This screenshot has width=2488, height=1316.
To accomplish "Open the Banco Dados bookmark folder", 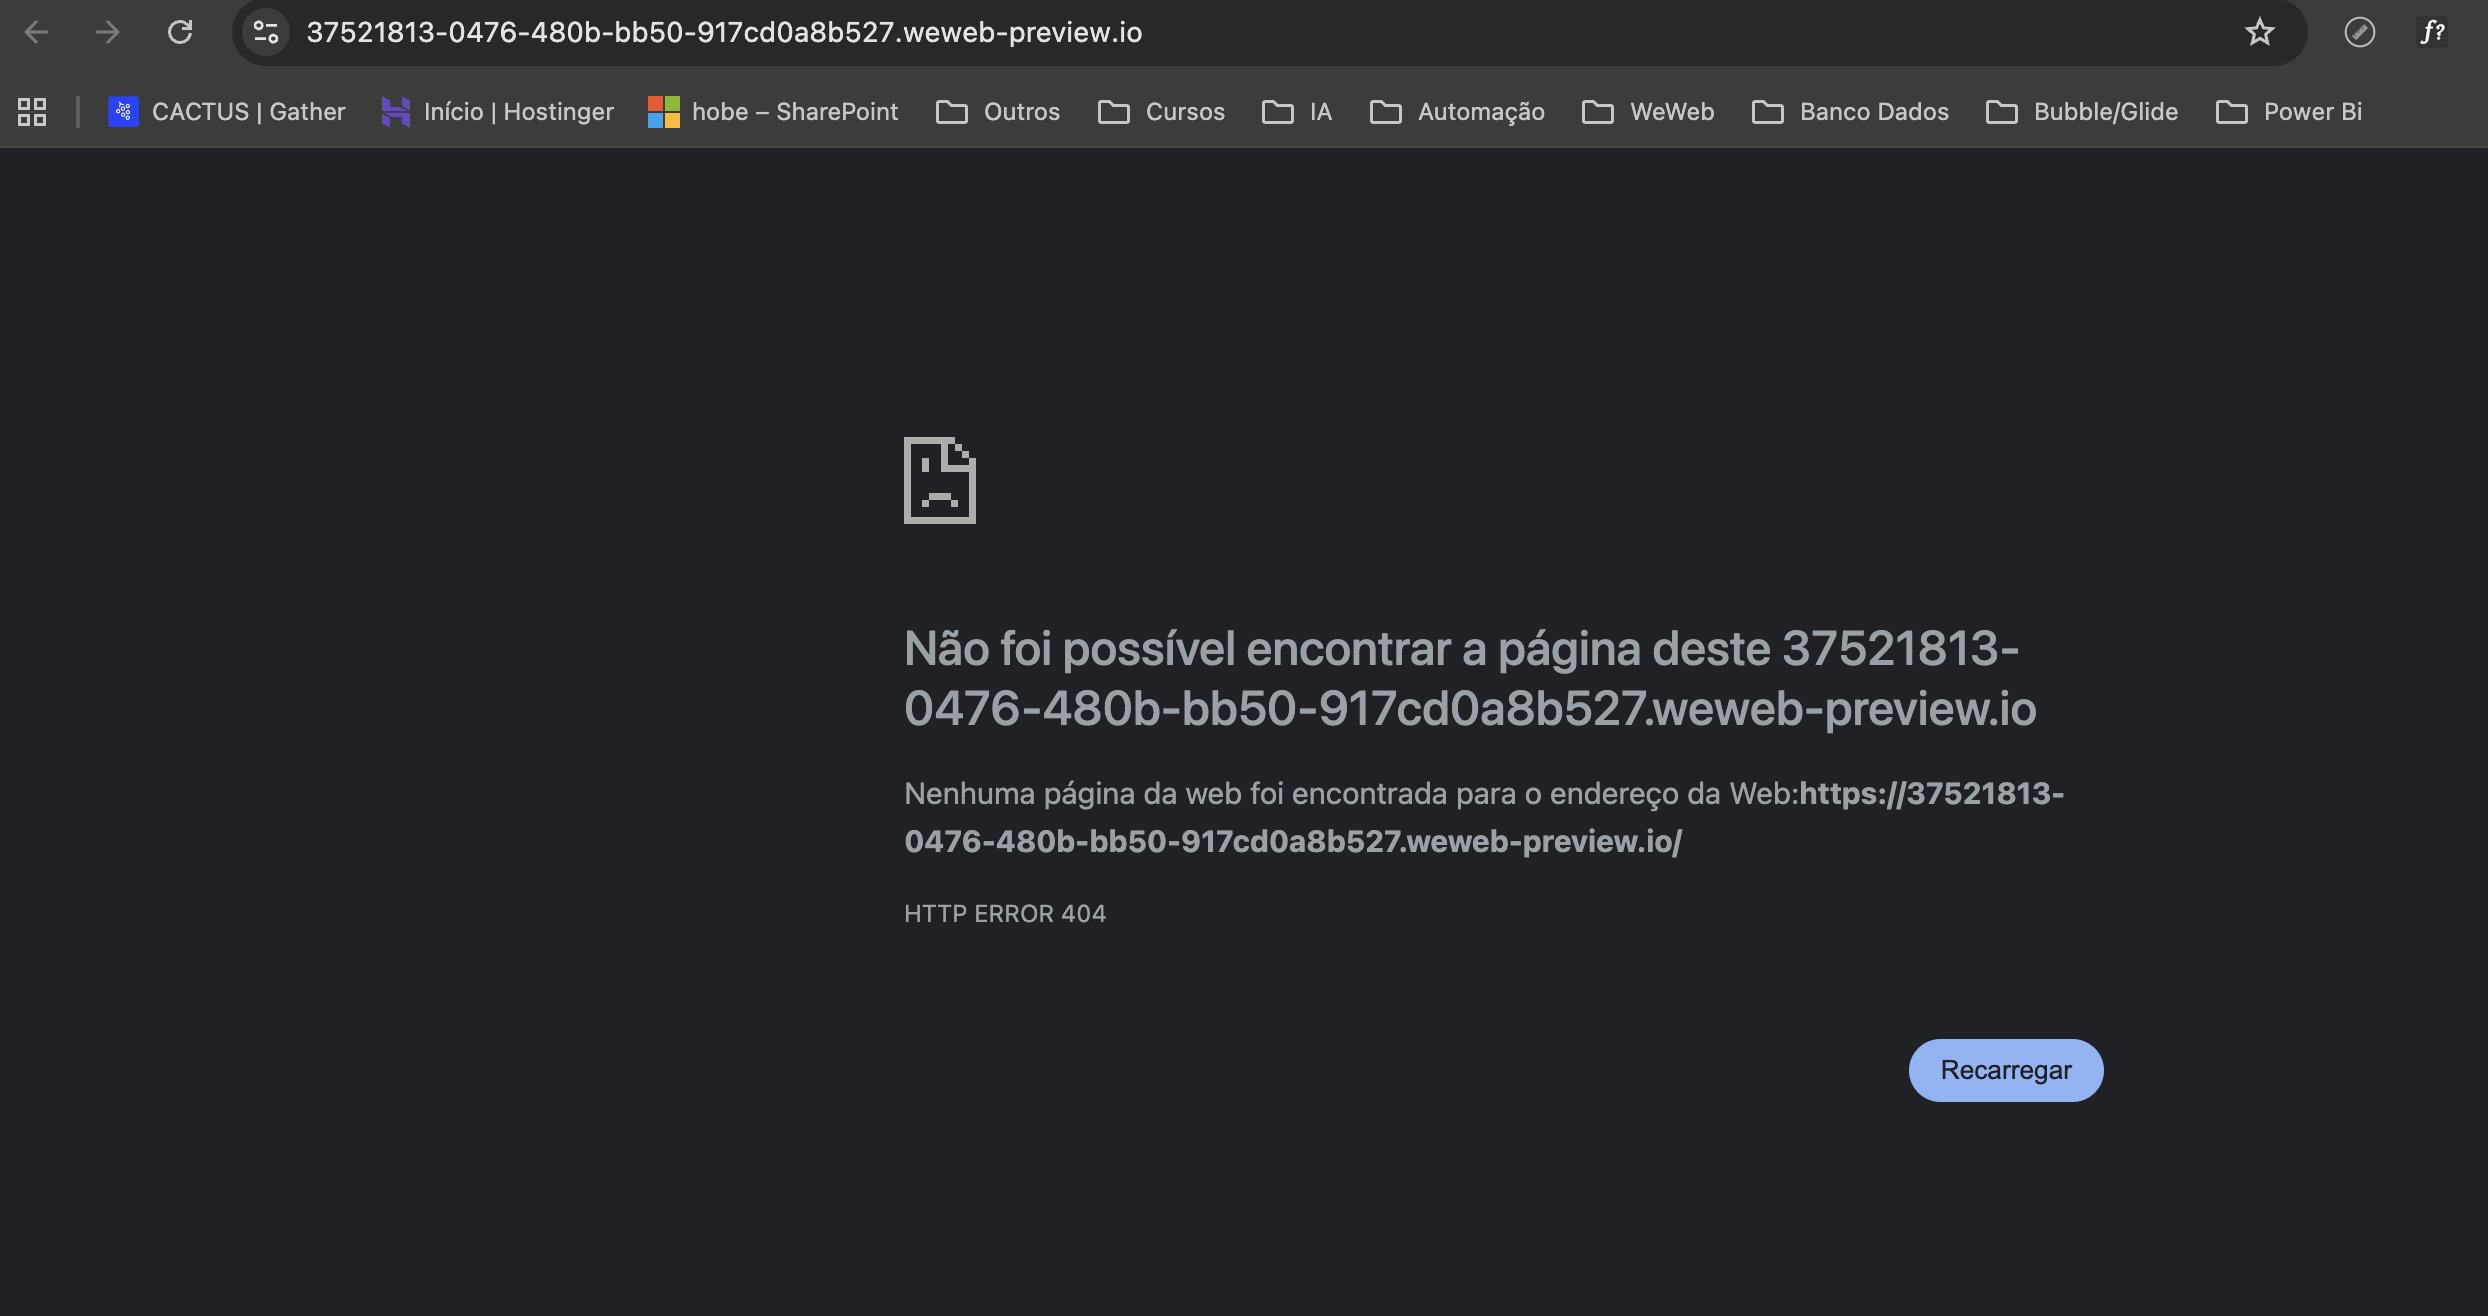I will pyautogui.click(x=1850, y=111).
